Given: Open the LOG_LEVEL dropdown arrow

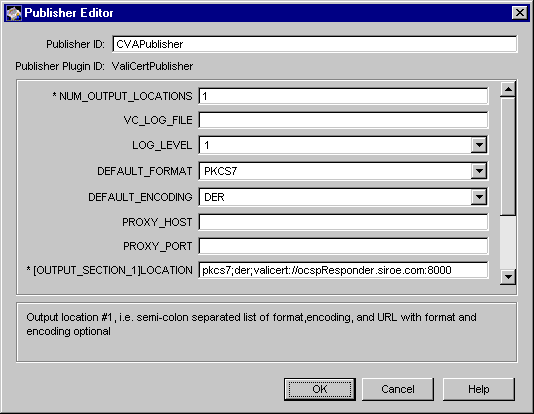Looking at the screenshot, I should [479, 145].
